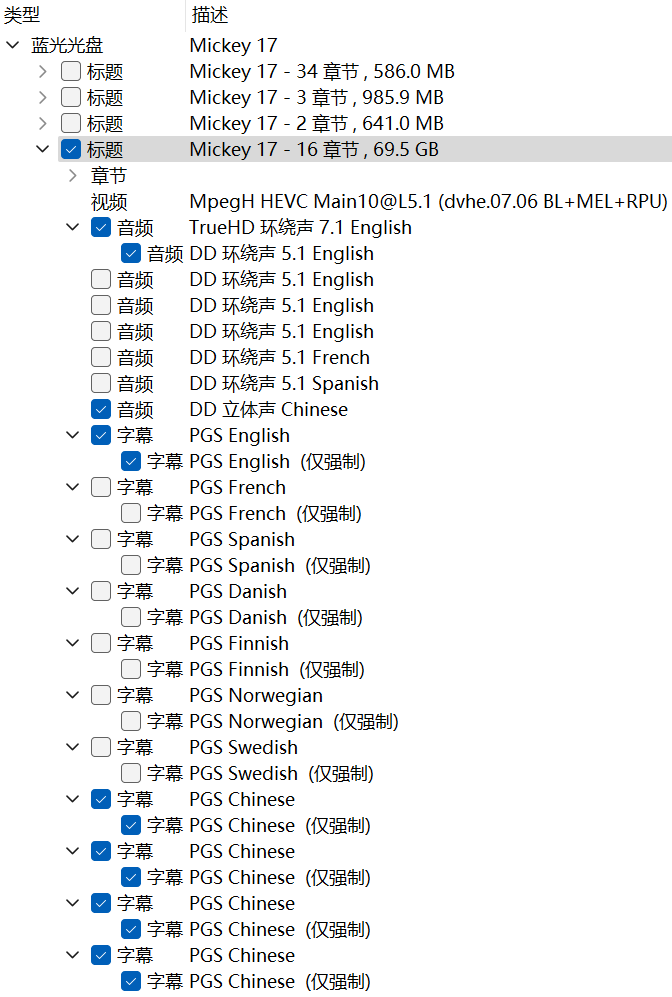Uncheck the PGS English subtitle checkbox
This screenshot has width=672, height=997.
coord(100,436)
